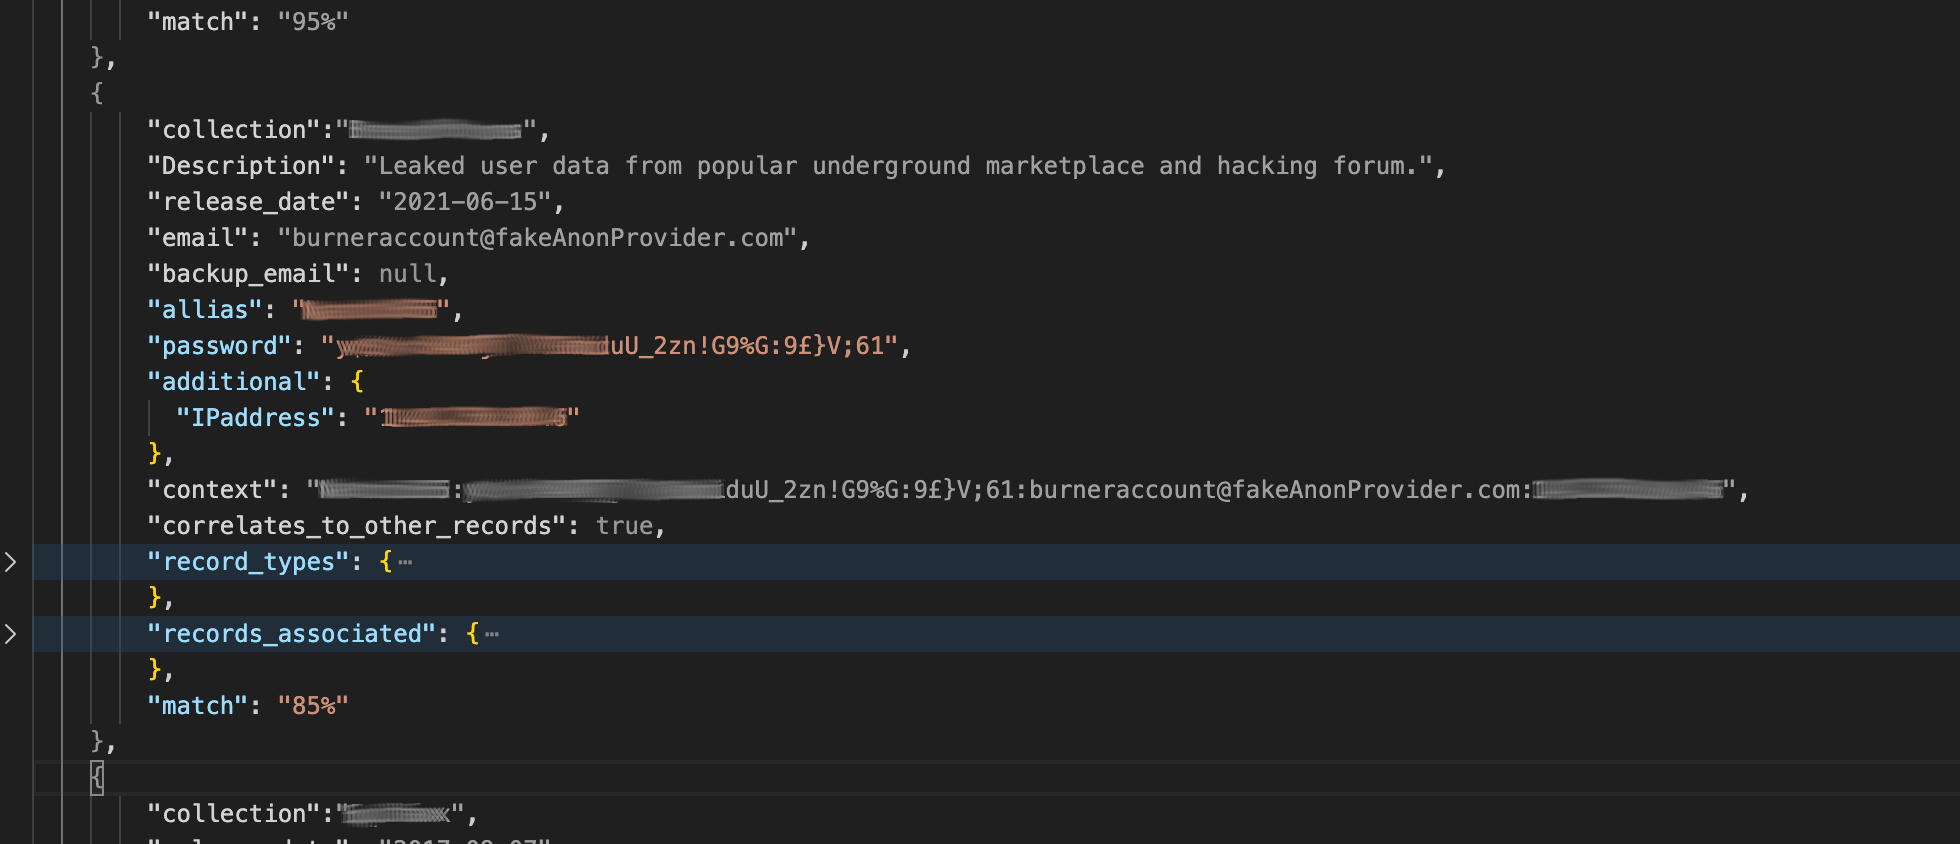
Task: Expand the folded "record_types" fold arrow
Action: tap(10, 562)
